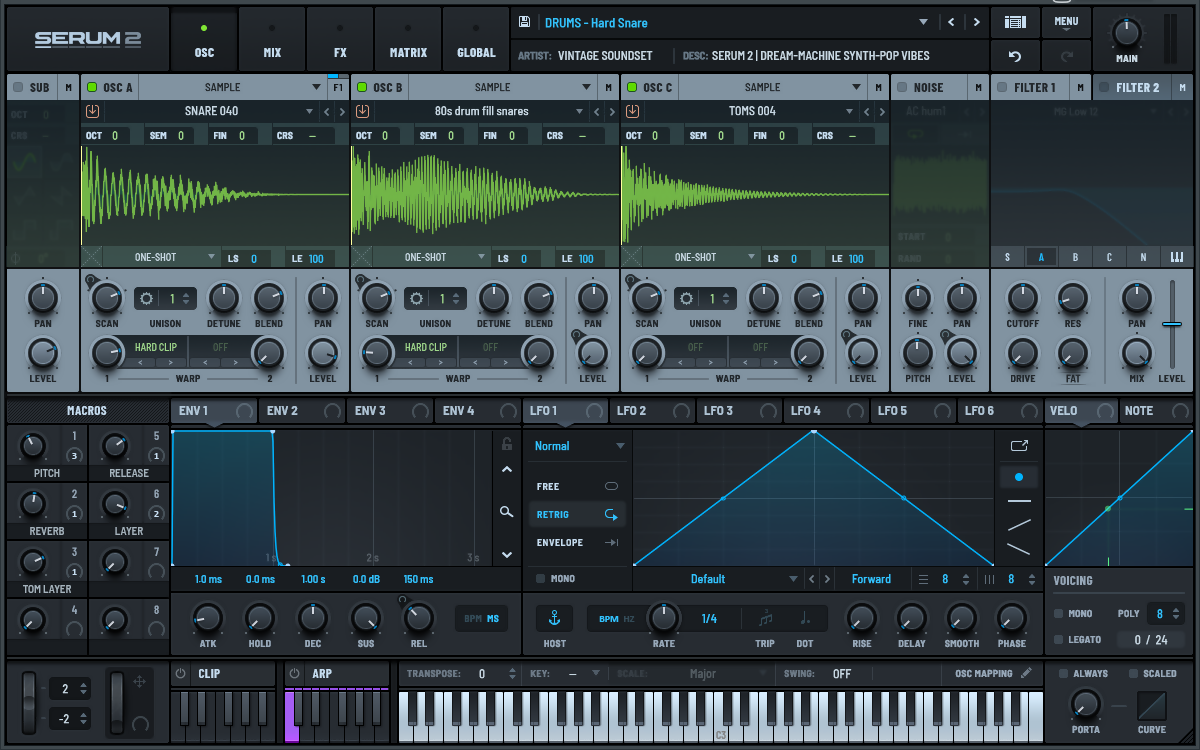Click the filter CUTOFF knob
The width and height of the screenshot is (1200, 750).
tap(1022, 298)
